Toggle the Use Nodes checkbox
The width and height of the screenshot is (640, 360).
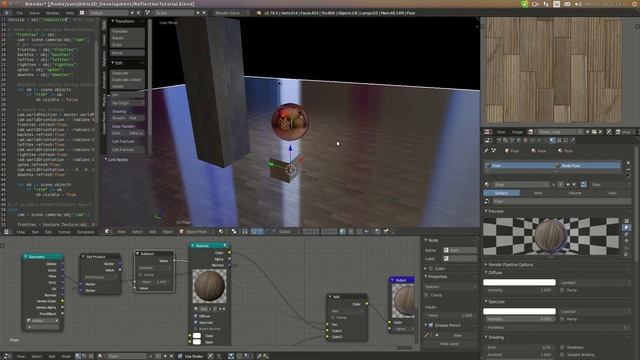point(180,356)
